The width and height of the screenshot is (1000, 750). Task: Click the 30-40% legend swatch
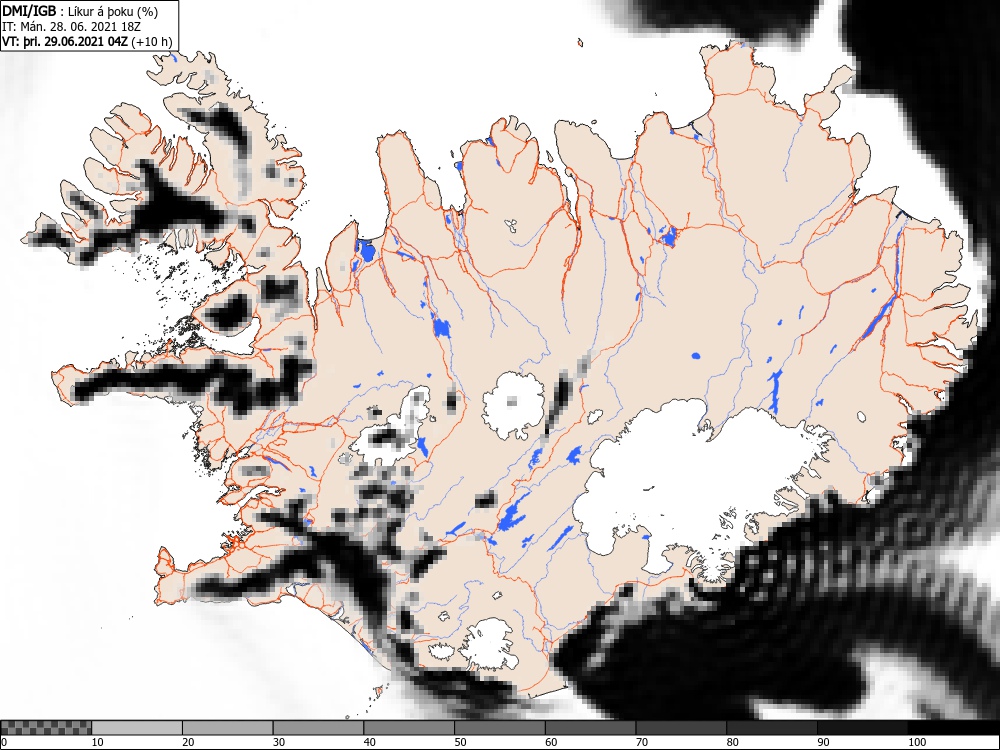[318, 728]
